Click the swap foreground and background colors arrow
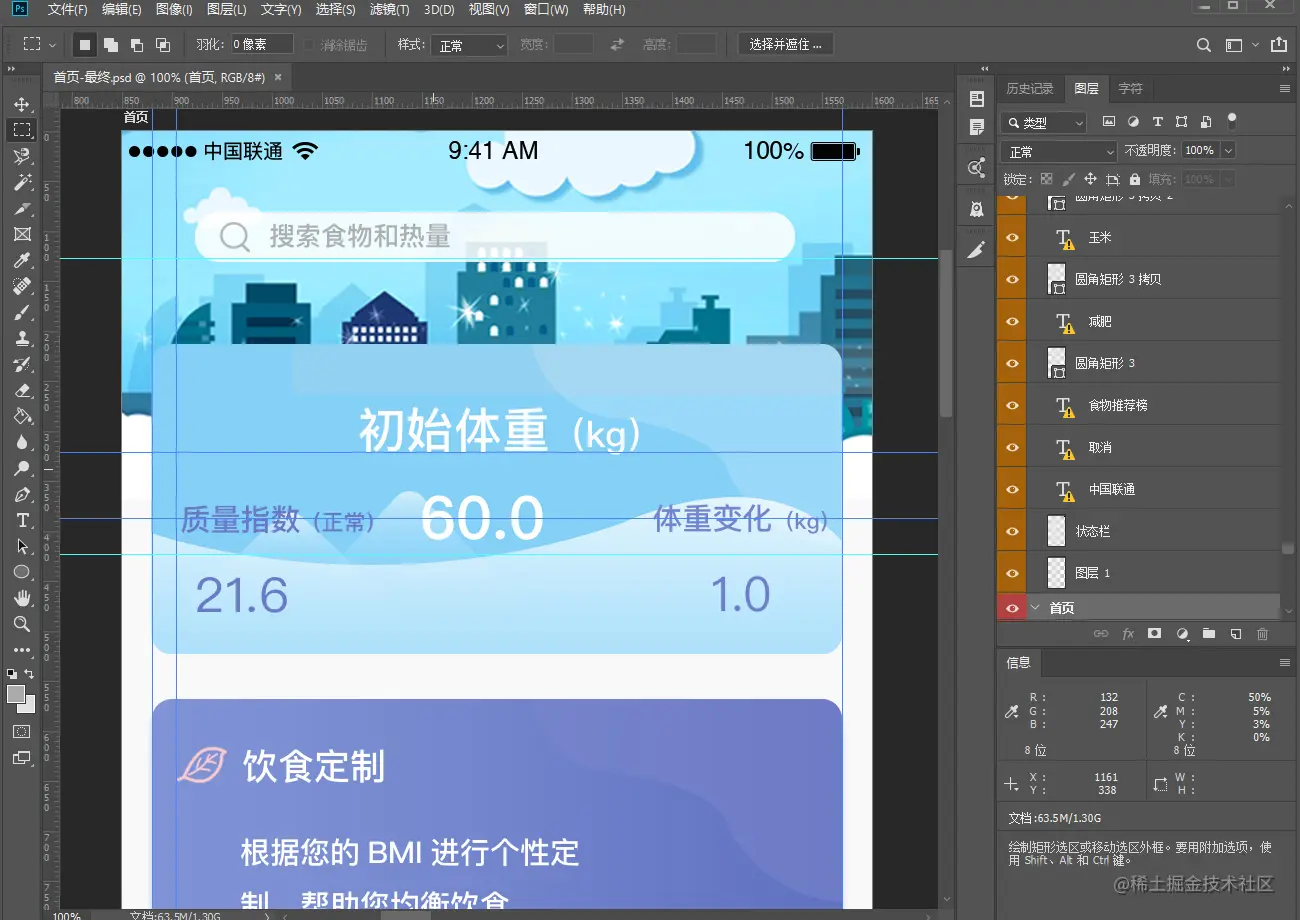Image resolution: width=1300 pixels, height=920 pixels. (x=29, y=674)
